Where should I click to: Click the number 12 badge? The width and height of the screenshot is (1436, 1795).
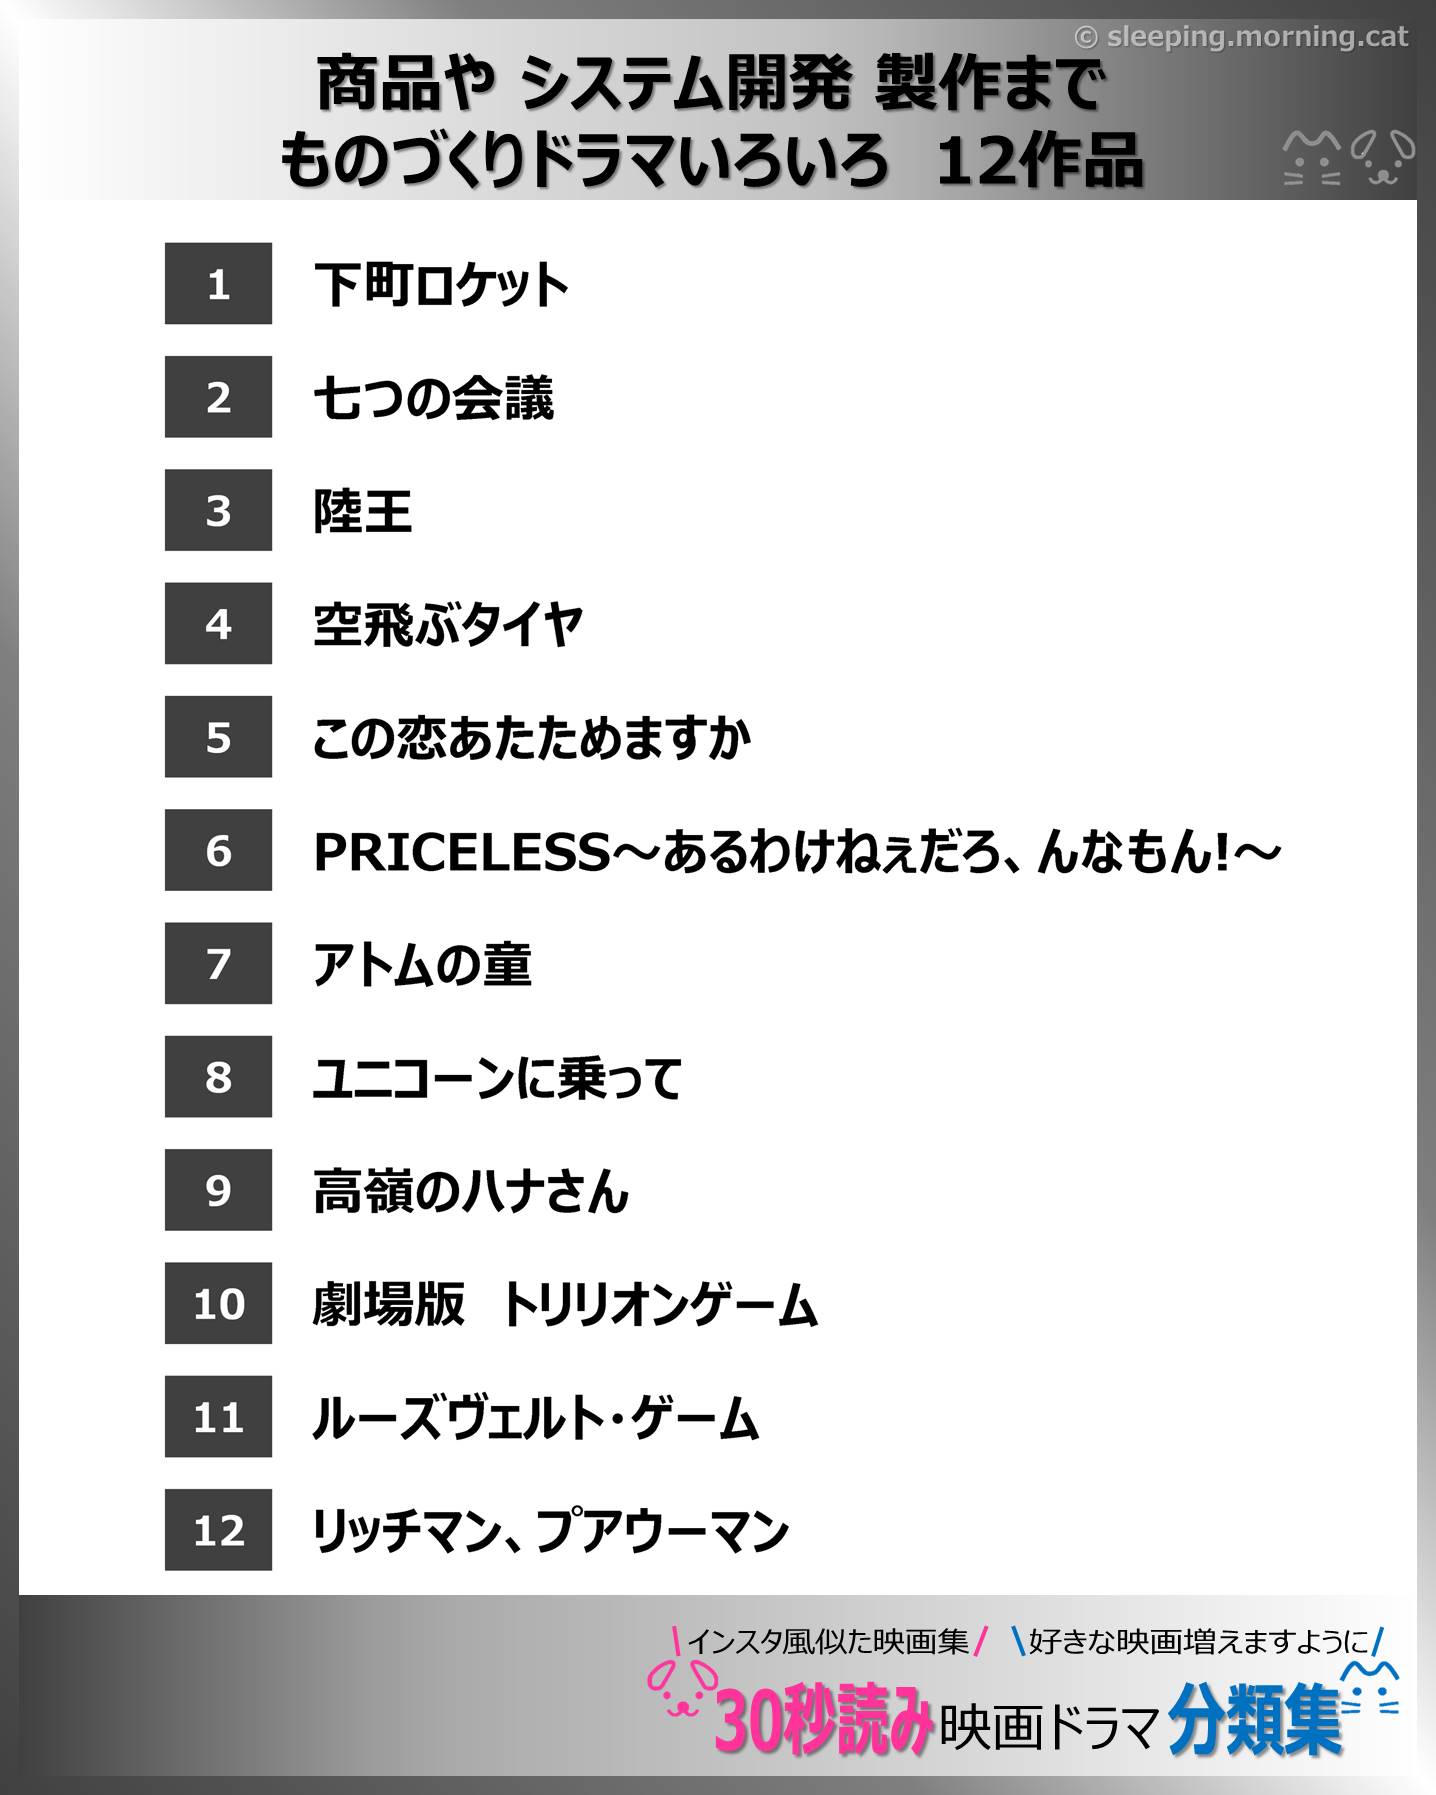coord(218,1530)
